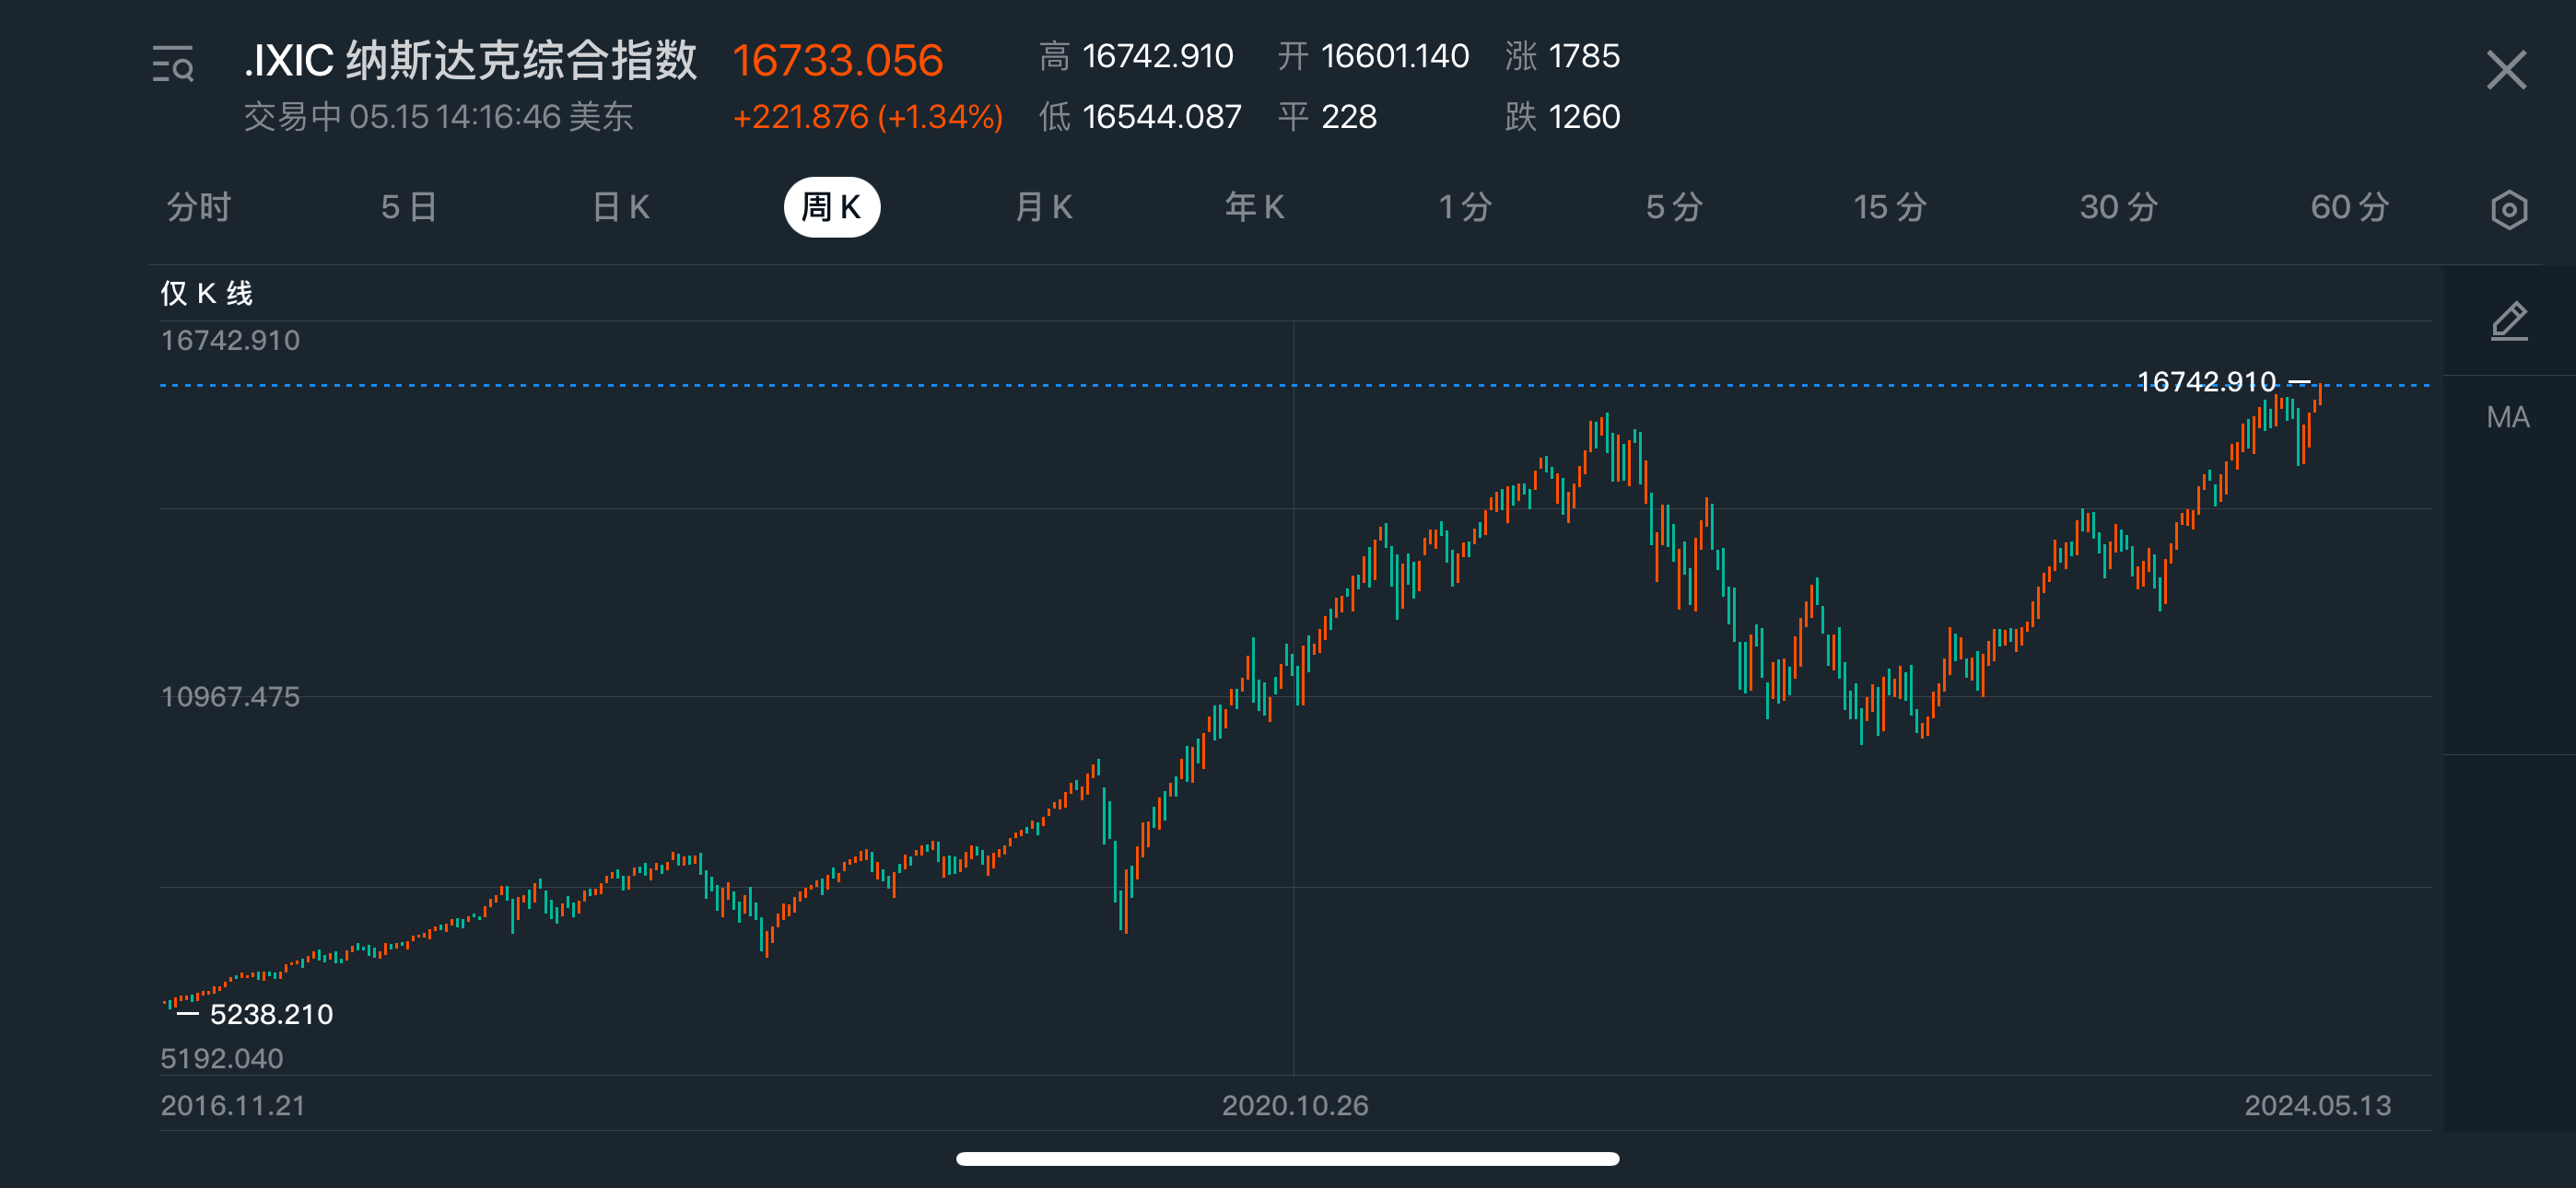Tap the trading status 交易中 05.15 line
Viewport: 2576px width, 1188px height.
pos(439,117)
